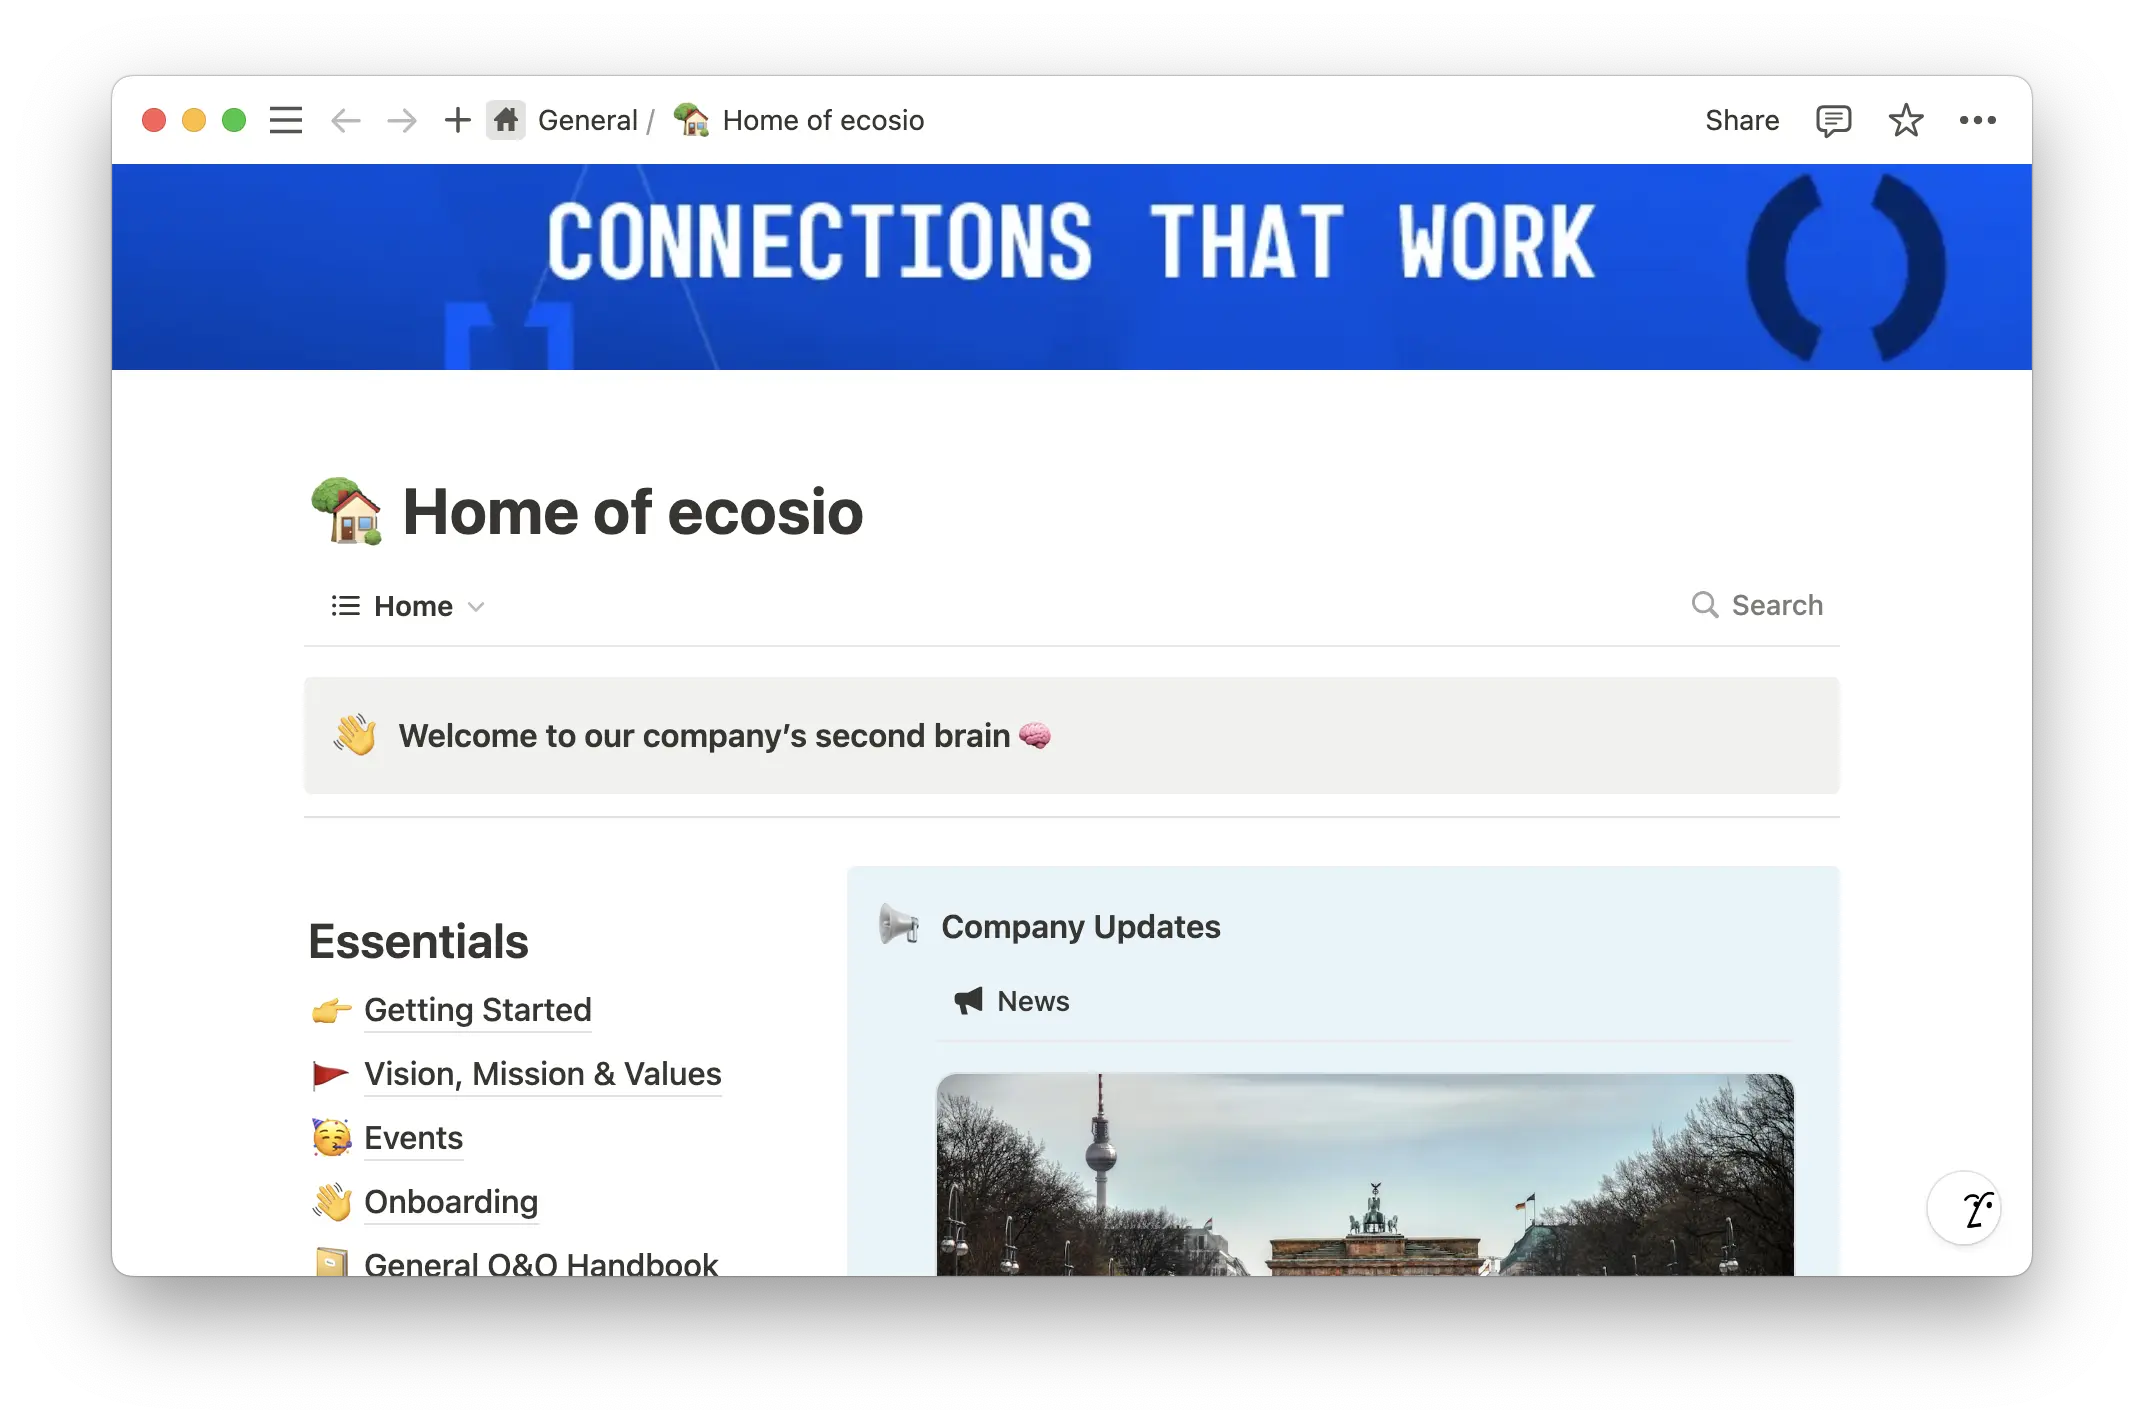
Task: Favorite the page using the star icon
Action: click(x=1906, y=120)
